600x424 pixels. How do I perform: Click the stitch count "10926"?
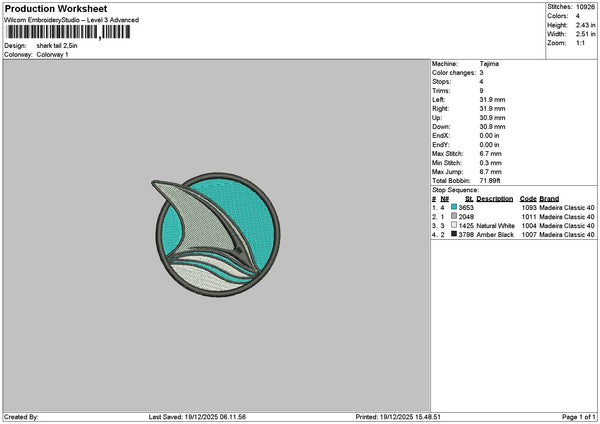tap(585, 7)
